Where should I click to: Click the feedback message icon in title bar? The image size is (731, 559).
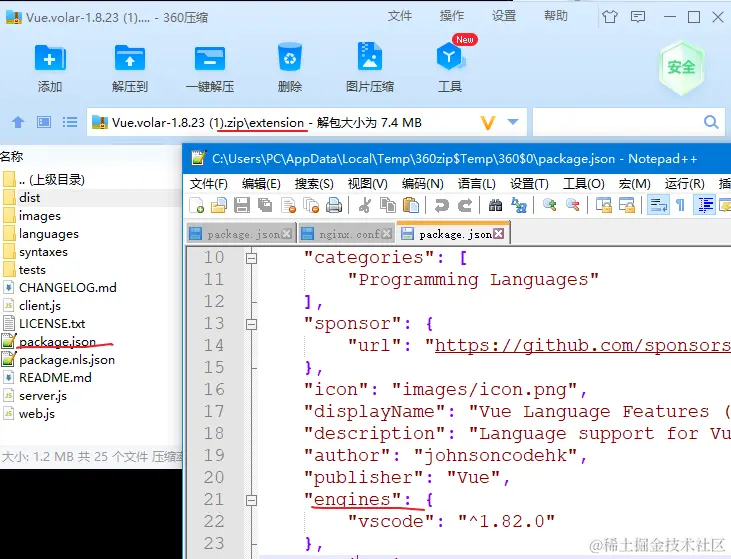pos(638,17)
